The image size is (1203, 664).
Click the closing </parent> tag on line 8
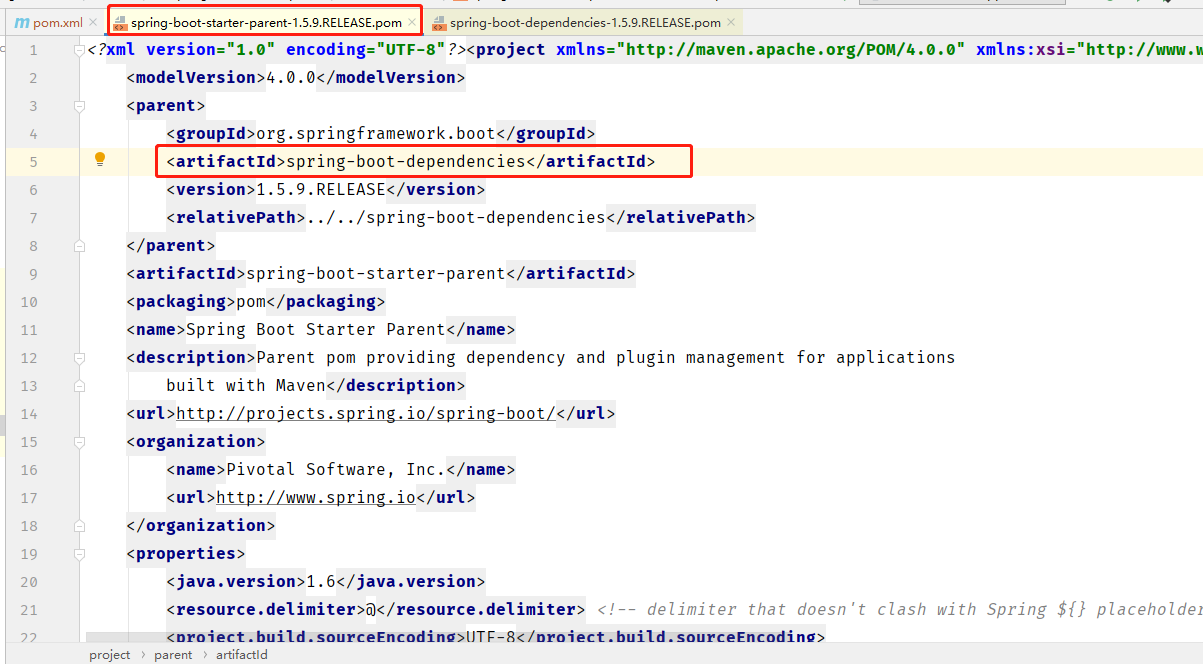pos(171,245)
